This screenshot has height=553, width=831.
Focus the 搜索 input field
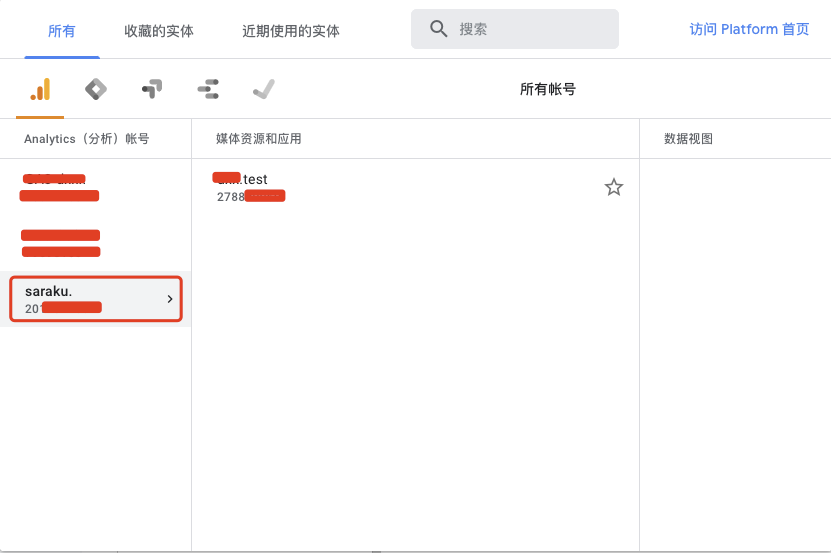[x=515, y=29]
